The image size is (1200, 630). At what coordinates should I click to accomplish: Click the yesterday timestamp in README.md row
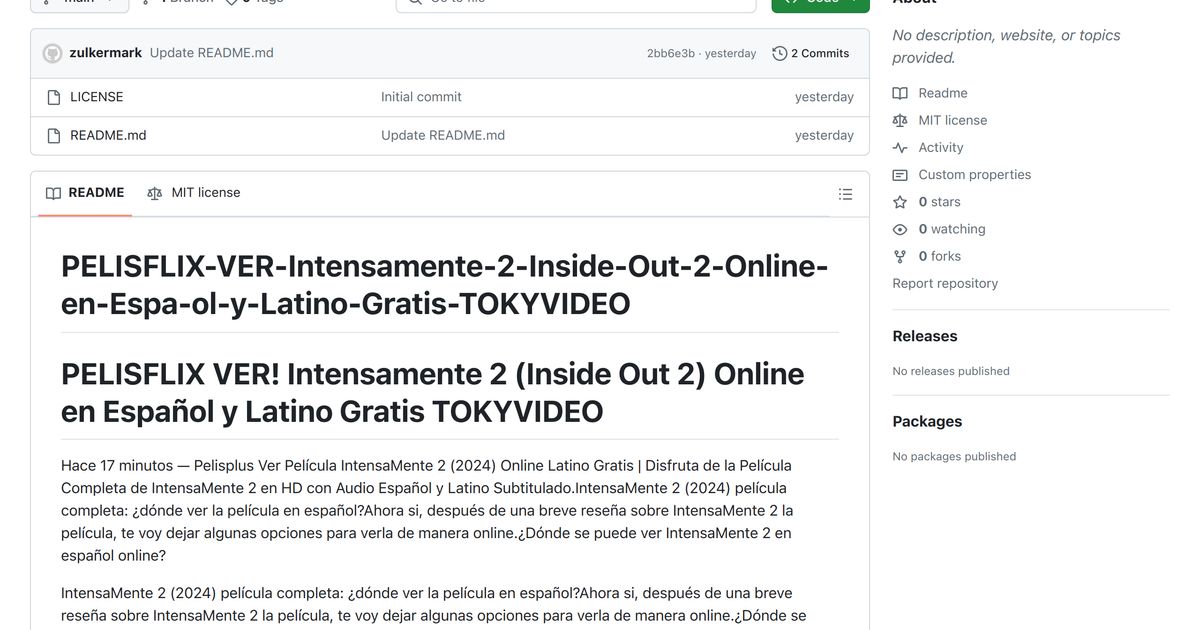coord(824,135)
